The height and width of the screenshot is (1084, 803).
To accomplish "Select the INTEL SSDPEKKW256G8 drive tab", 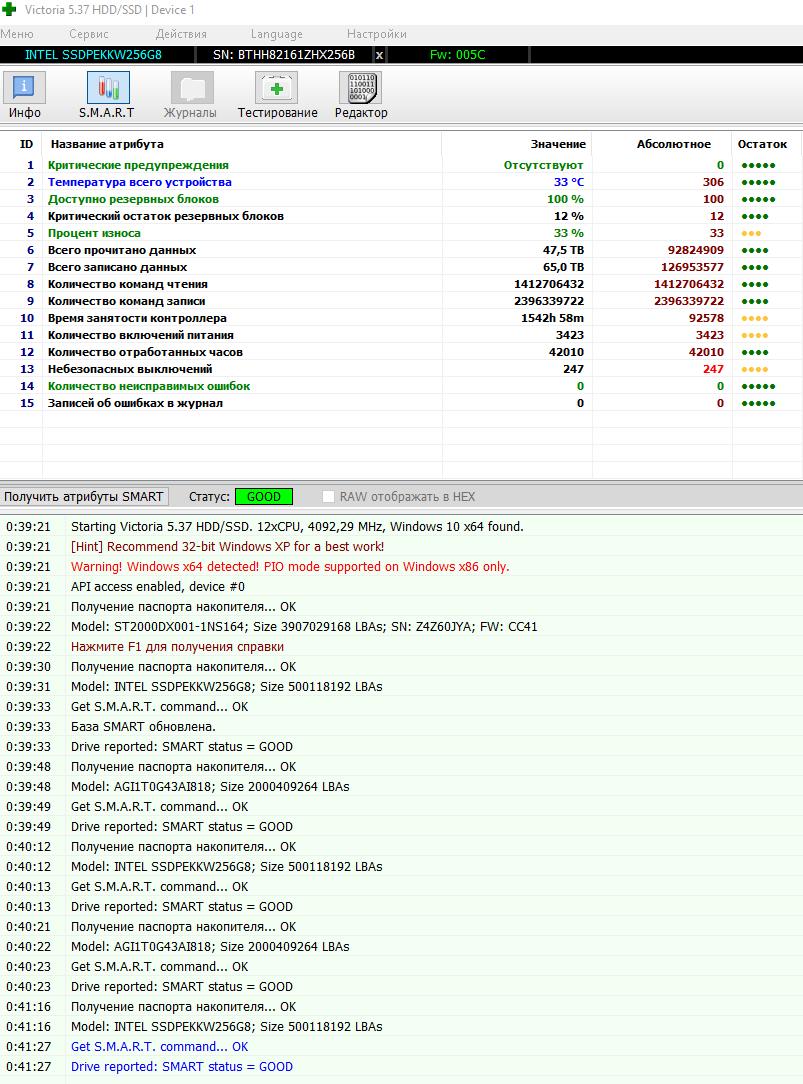I will pos(93,55).
